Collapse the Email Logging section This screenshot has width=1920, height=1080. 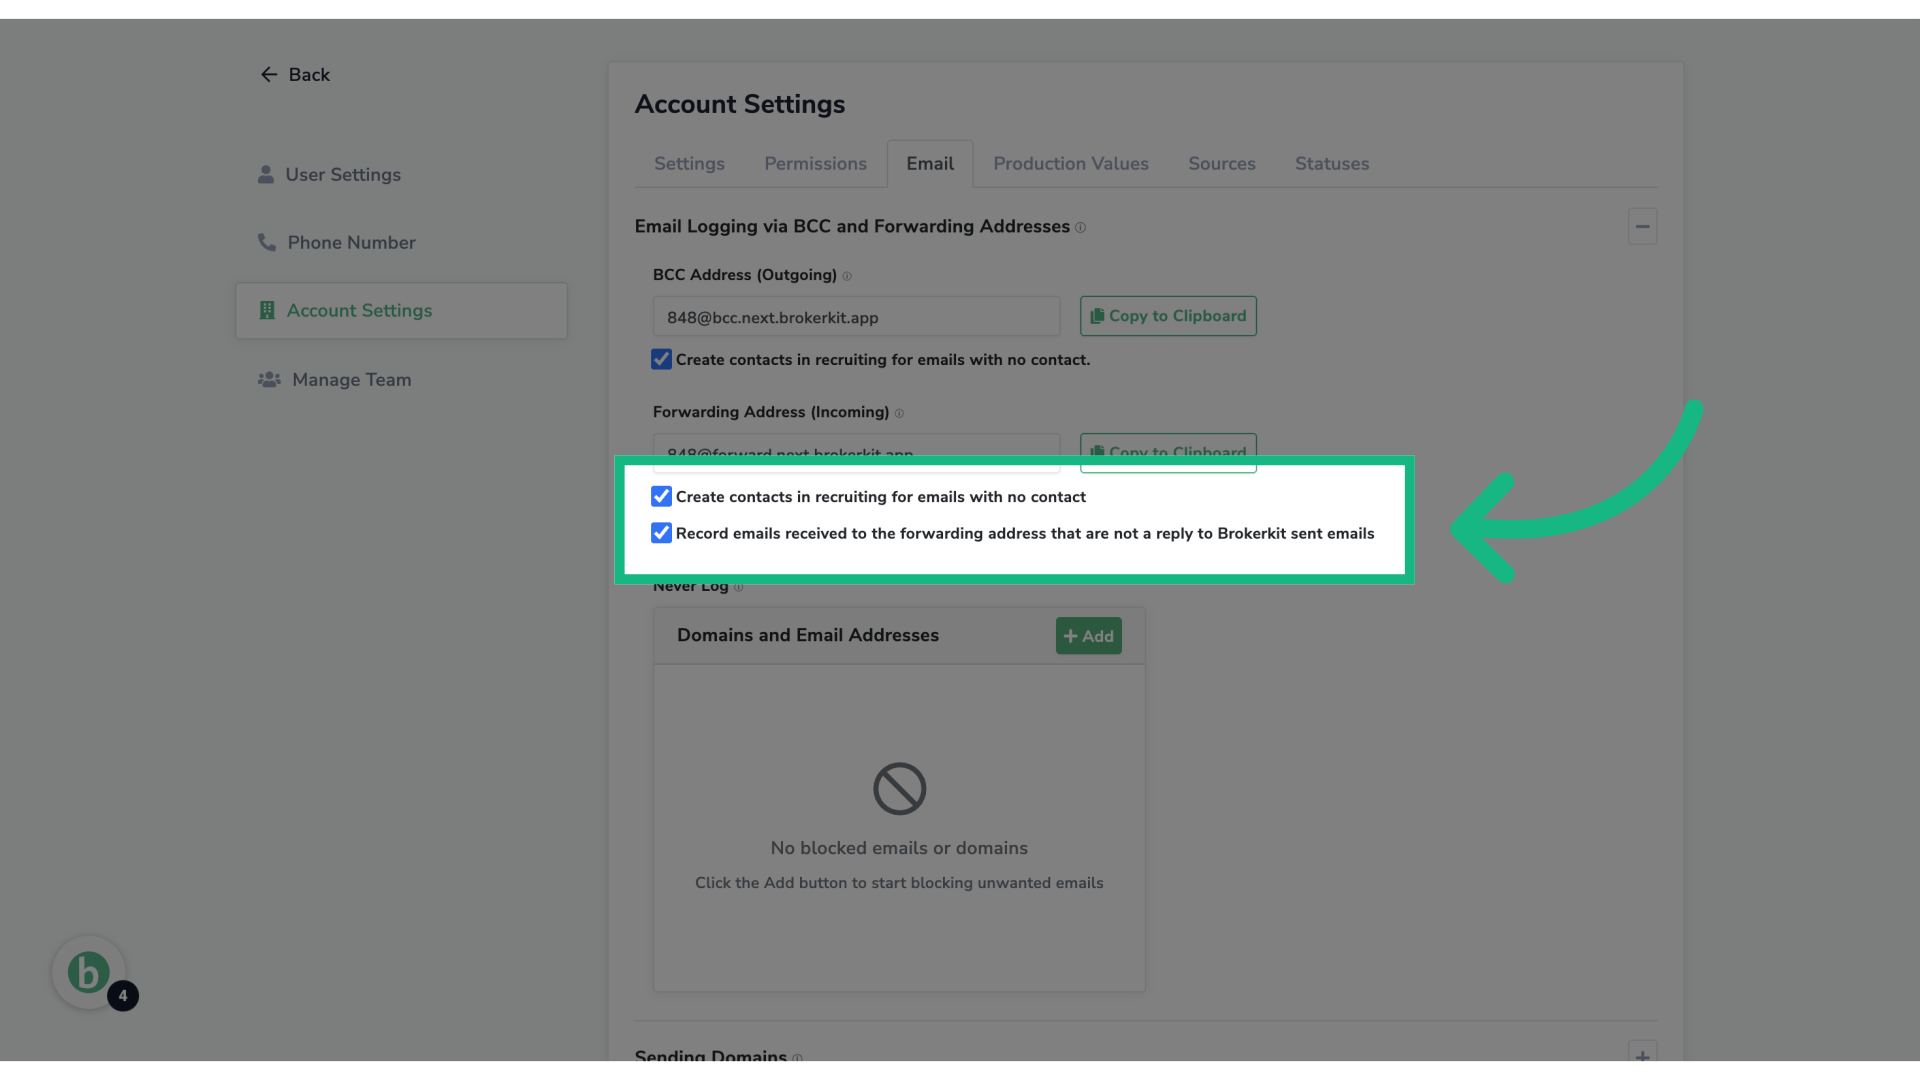[x=1642, y=227]
